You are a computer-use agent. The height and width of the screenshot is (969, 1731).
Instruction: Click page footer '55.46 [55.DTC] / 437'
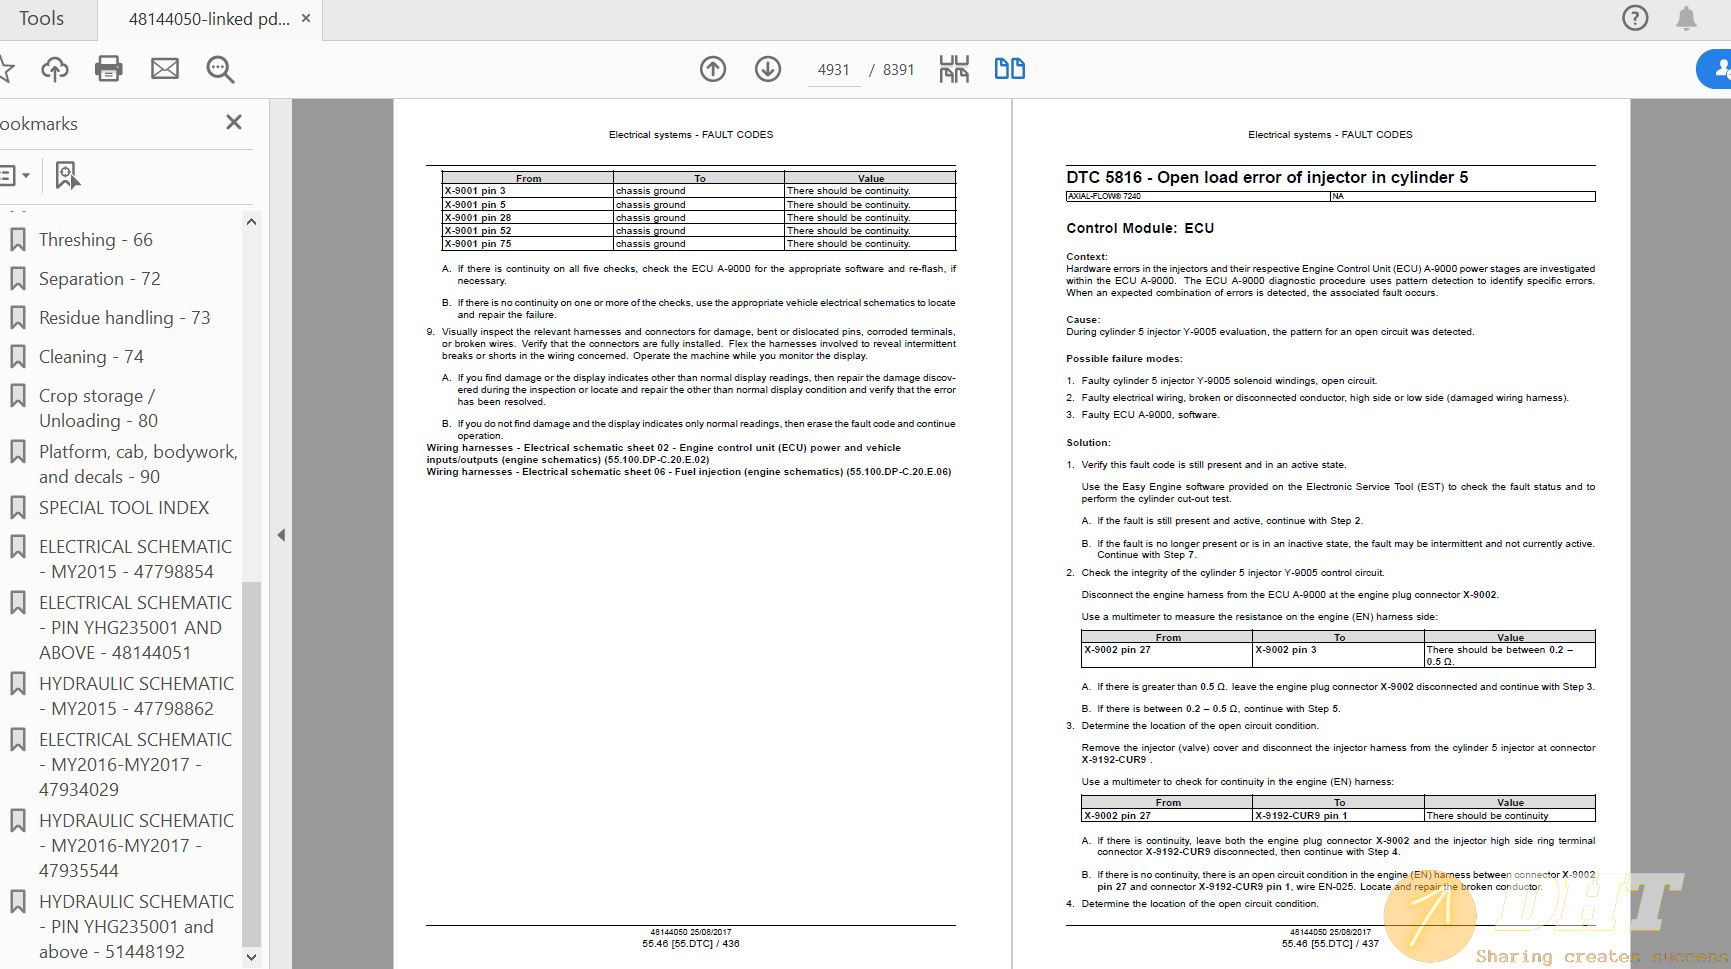[x=1330, y=944]
